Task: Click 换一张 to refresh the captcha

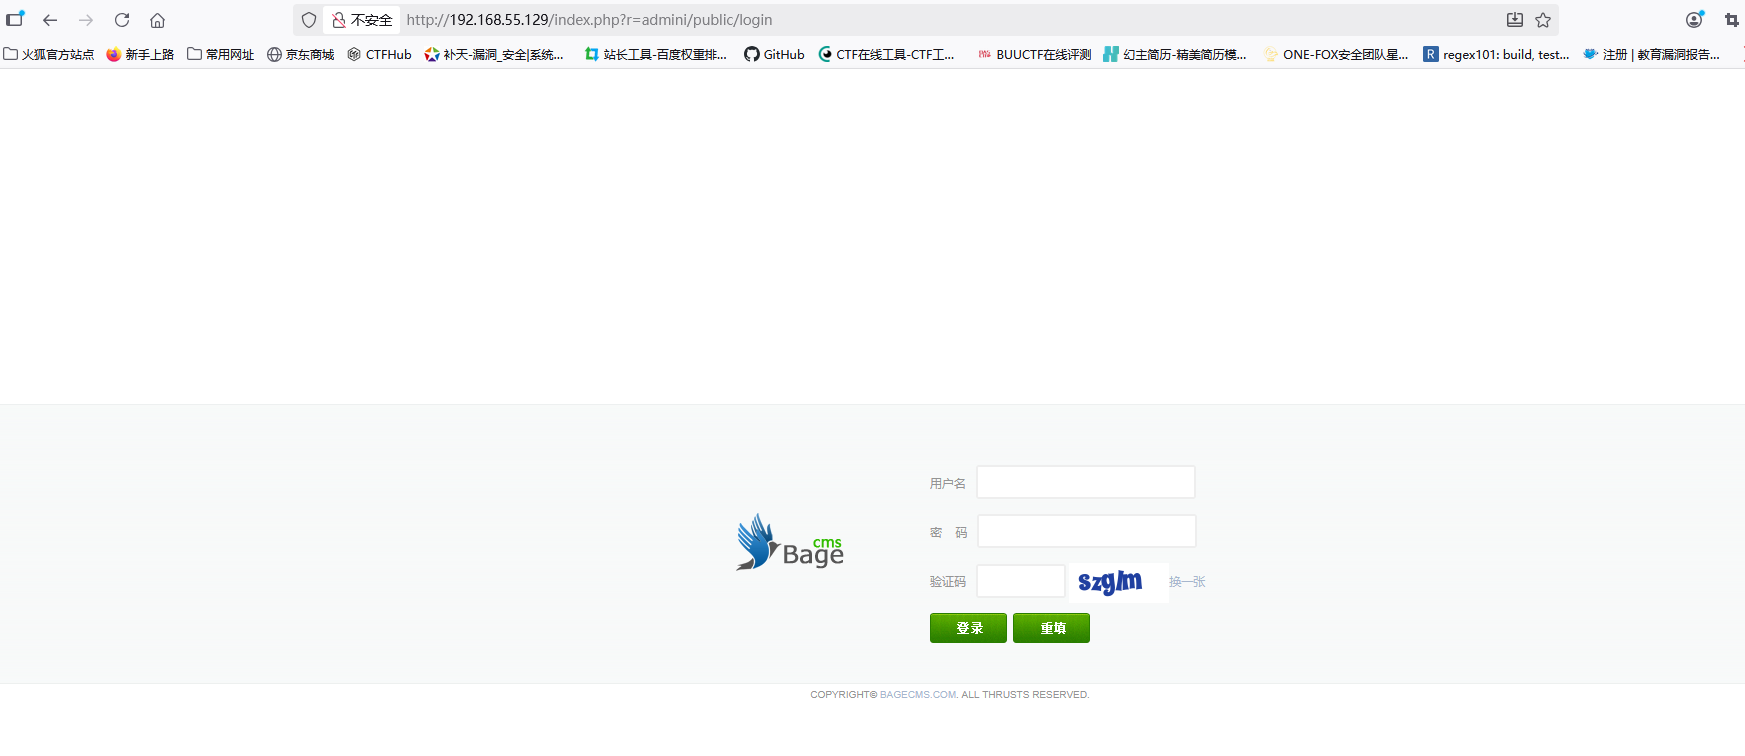Action: pos(1187,581)
